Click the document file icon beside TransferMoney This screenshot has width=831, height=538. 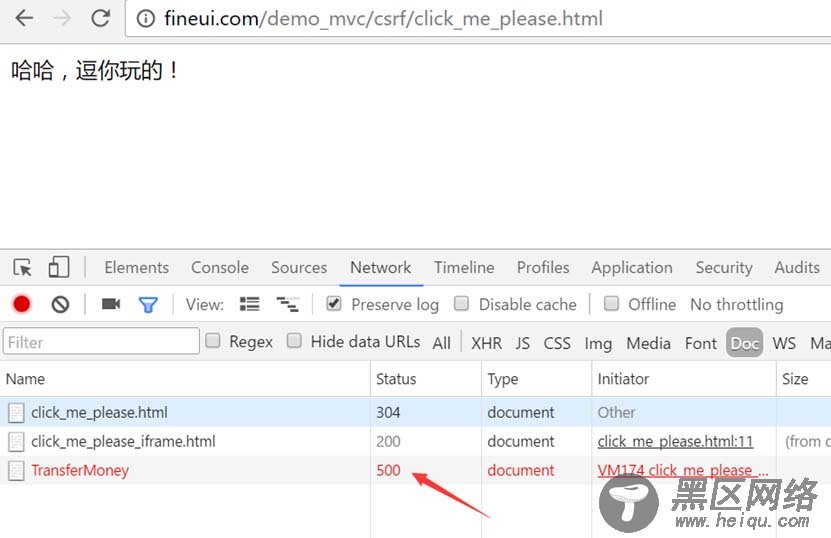[16, 470]
